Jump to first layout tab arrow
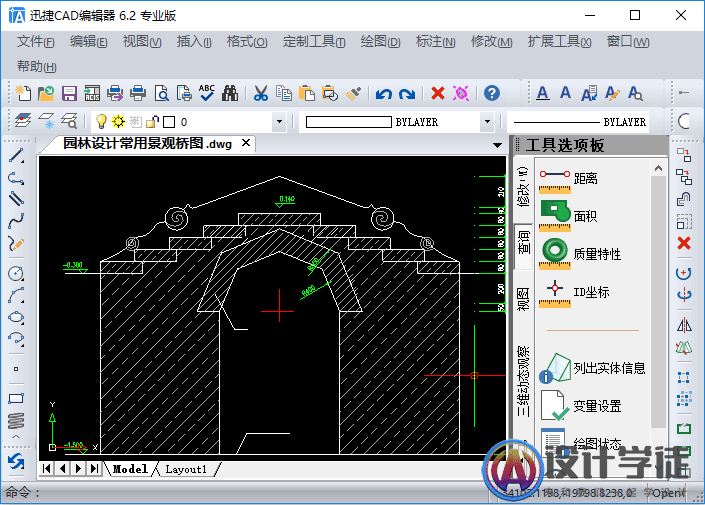705x505 pixels. [46, 469]
